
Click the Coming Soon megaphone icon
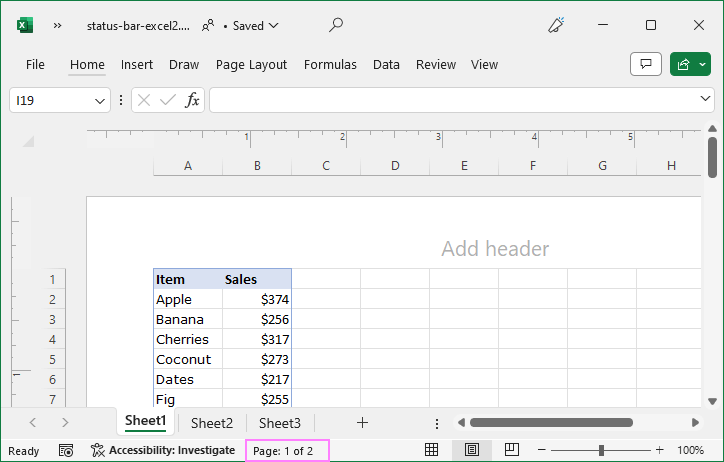pos(557,25)
